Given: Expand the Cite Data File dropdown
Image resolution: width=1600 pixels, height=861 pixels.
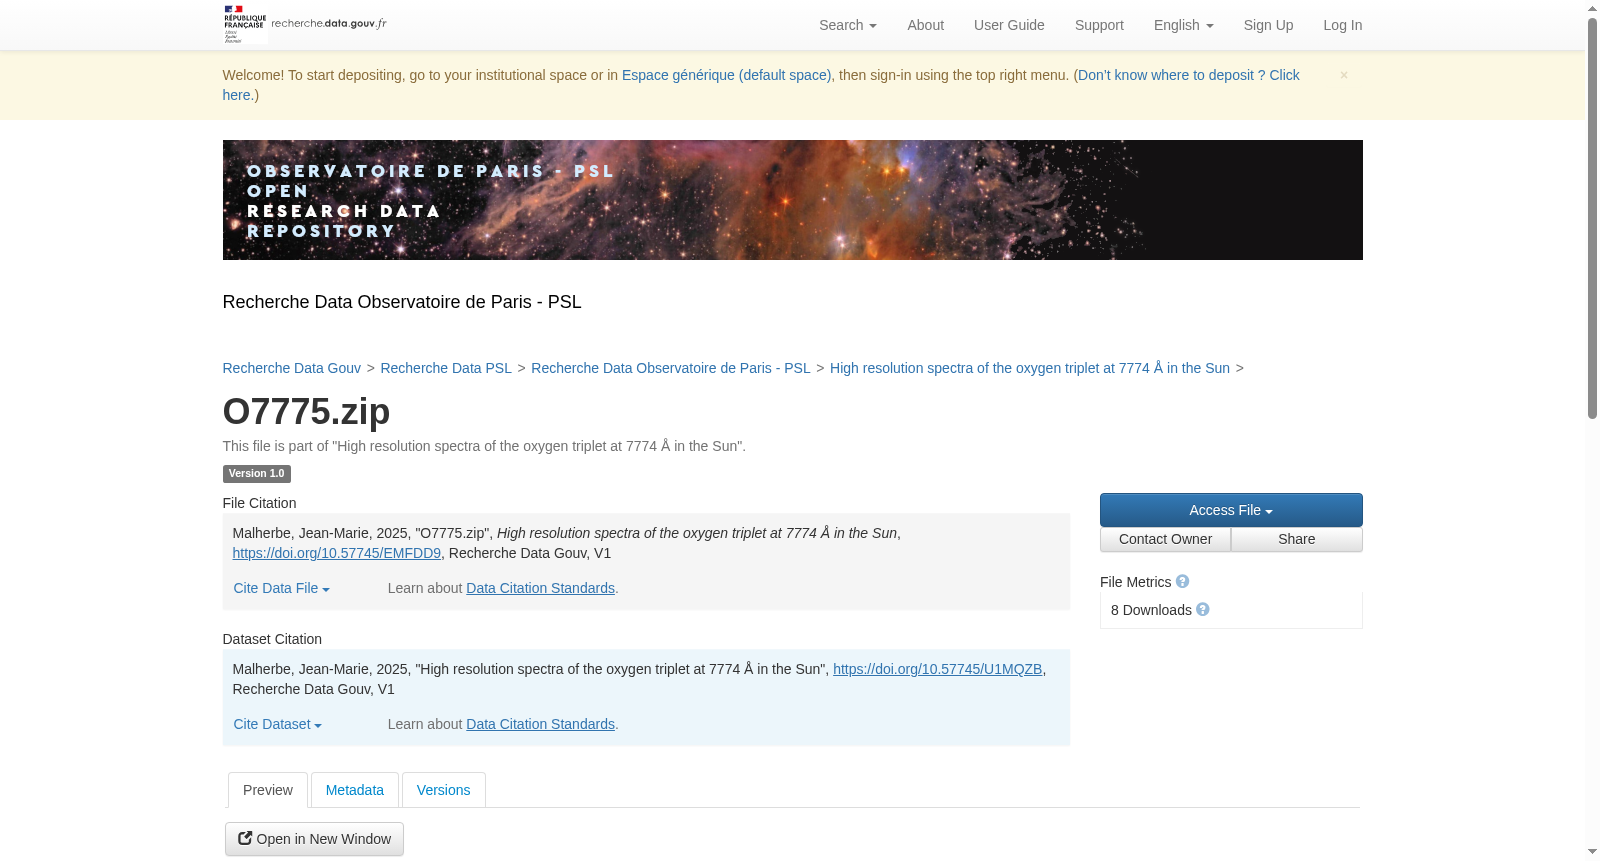Looking at the screenshot, I should [x=282, y=588].
